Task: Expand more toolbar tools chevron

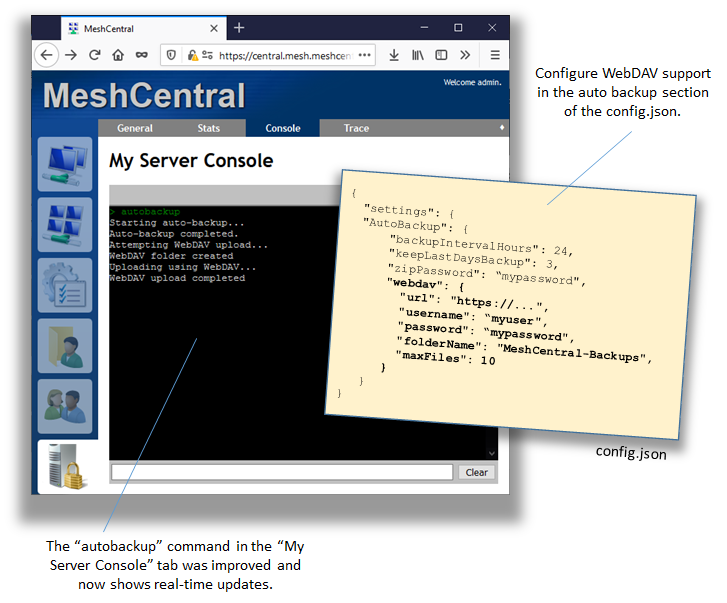Action: click(465, 55)
